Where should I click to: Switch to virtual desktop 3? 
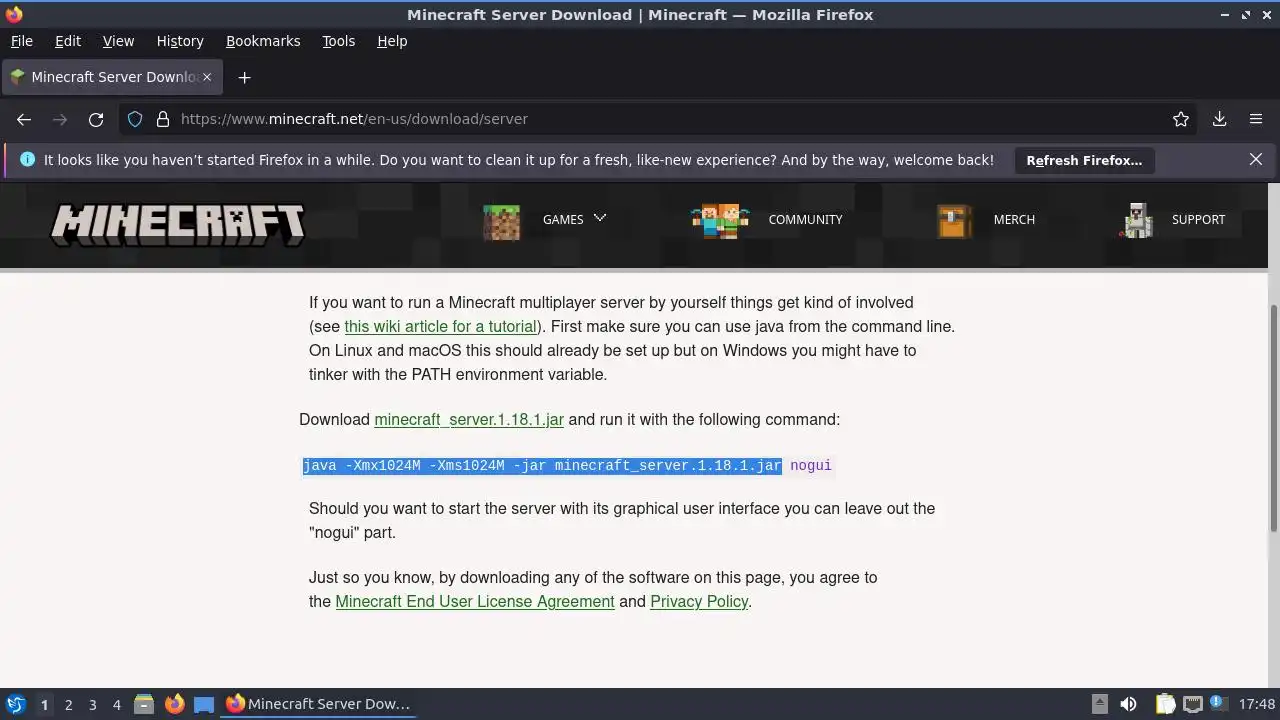pos(92,704)
